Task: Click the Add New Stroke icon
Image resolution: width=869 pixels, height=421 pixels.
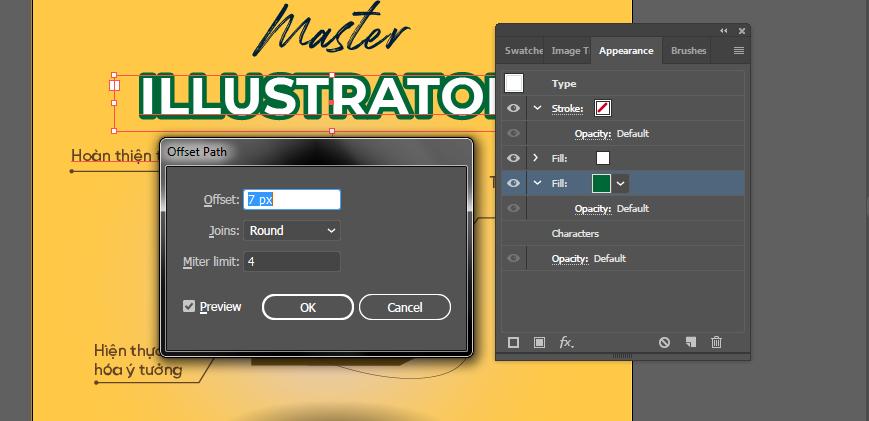Action: click(513, 343)
